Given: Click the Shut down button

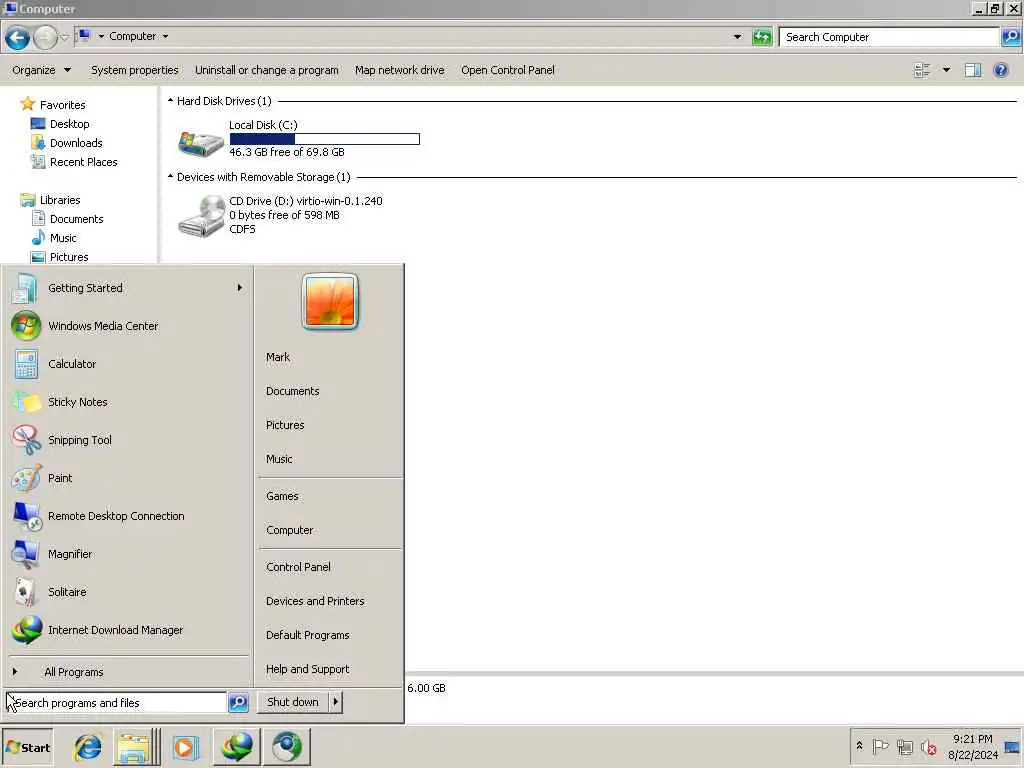Looking at the screenshot, I should (x=293, y=702).
